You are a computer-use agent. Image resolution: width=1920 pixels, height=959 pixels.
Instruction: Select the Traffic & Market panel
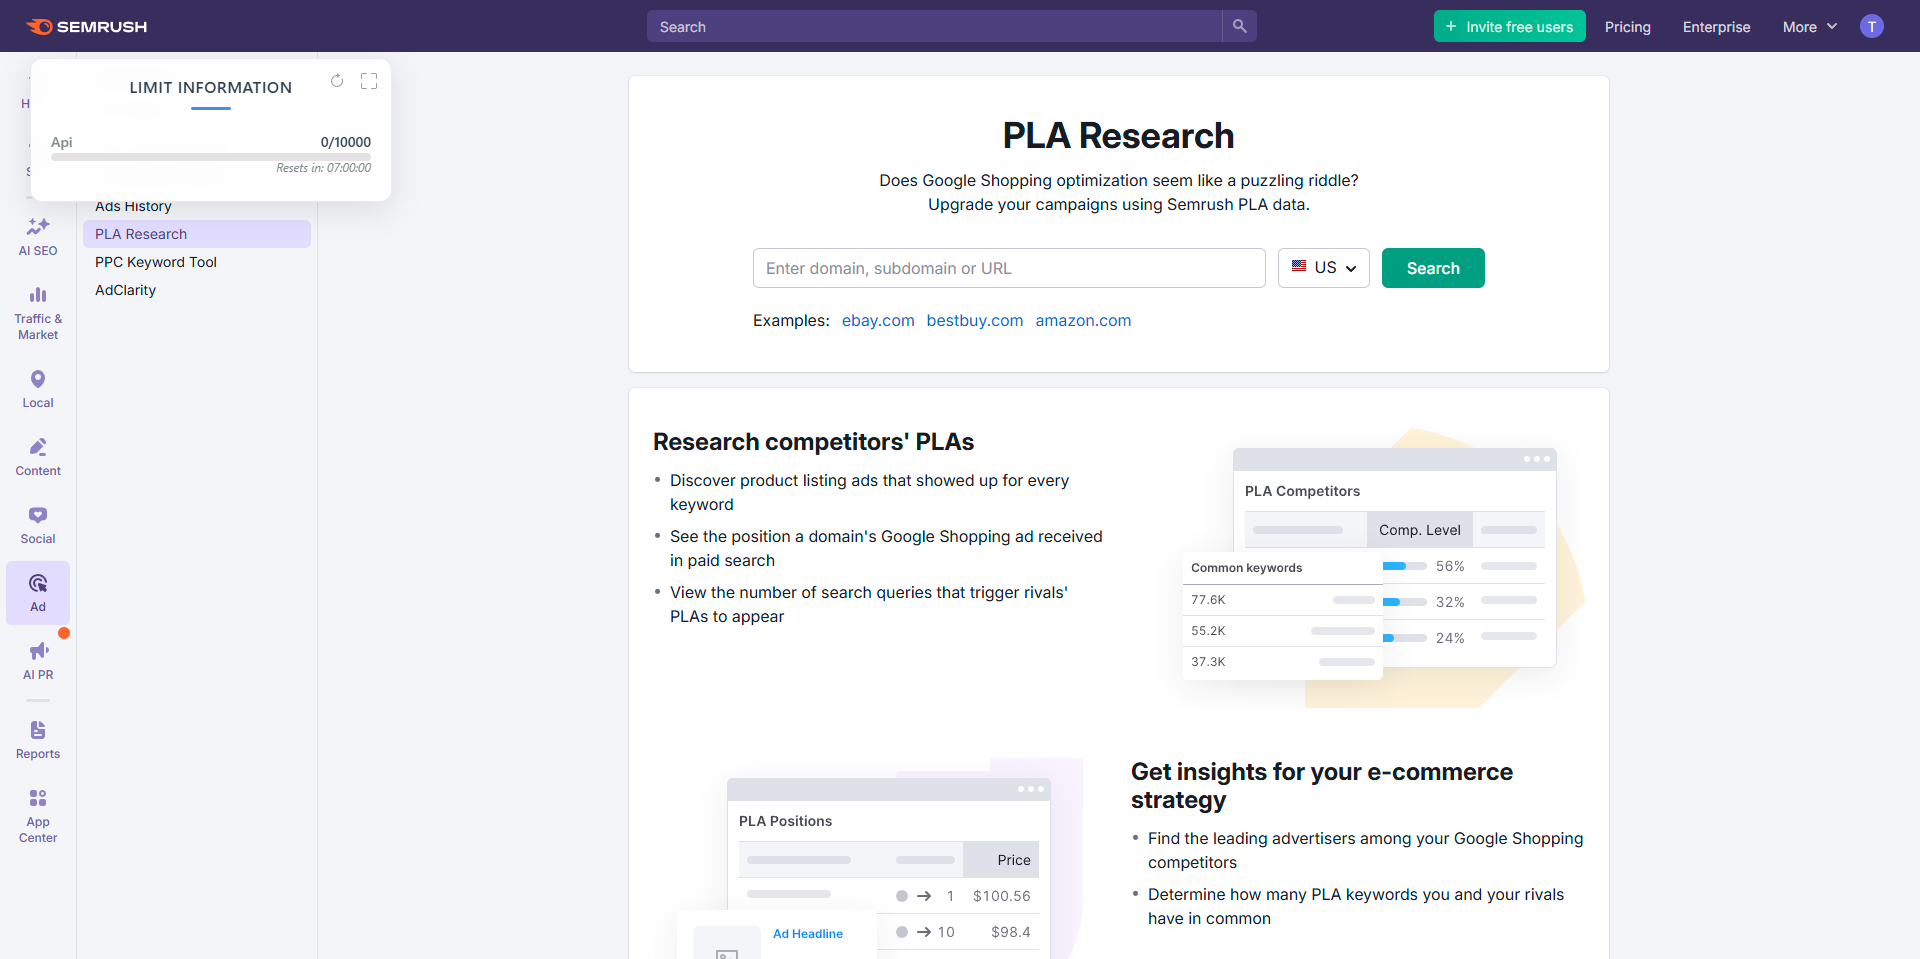[37, 313]
